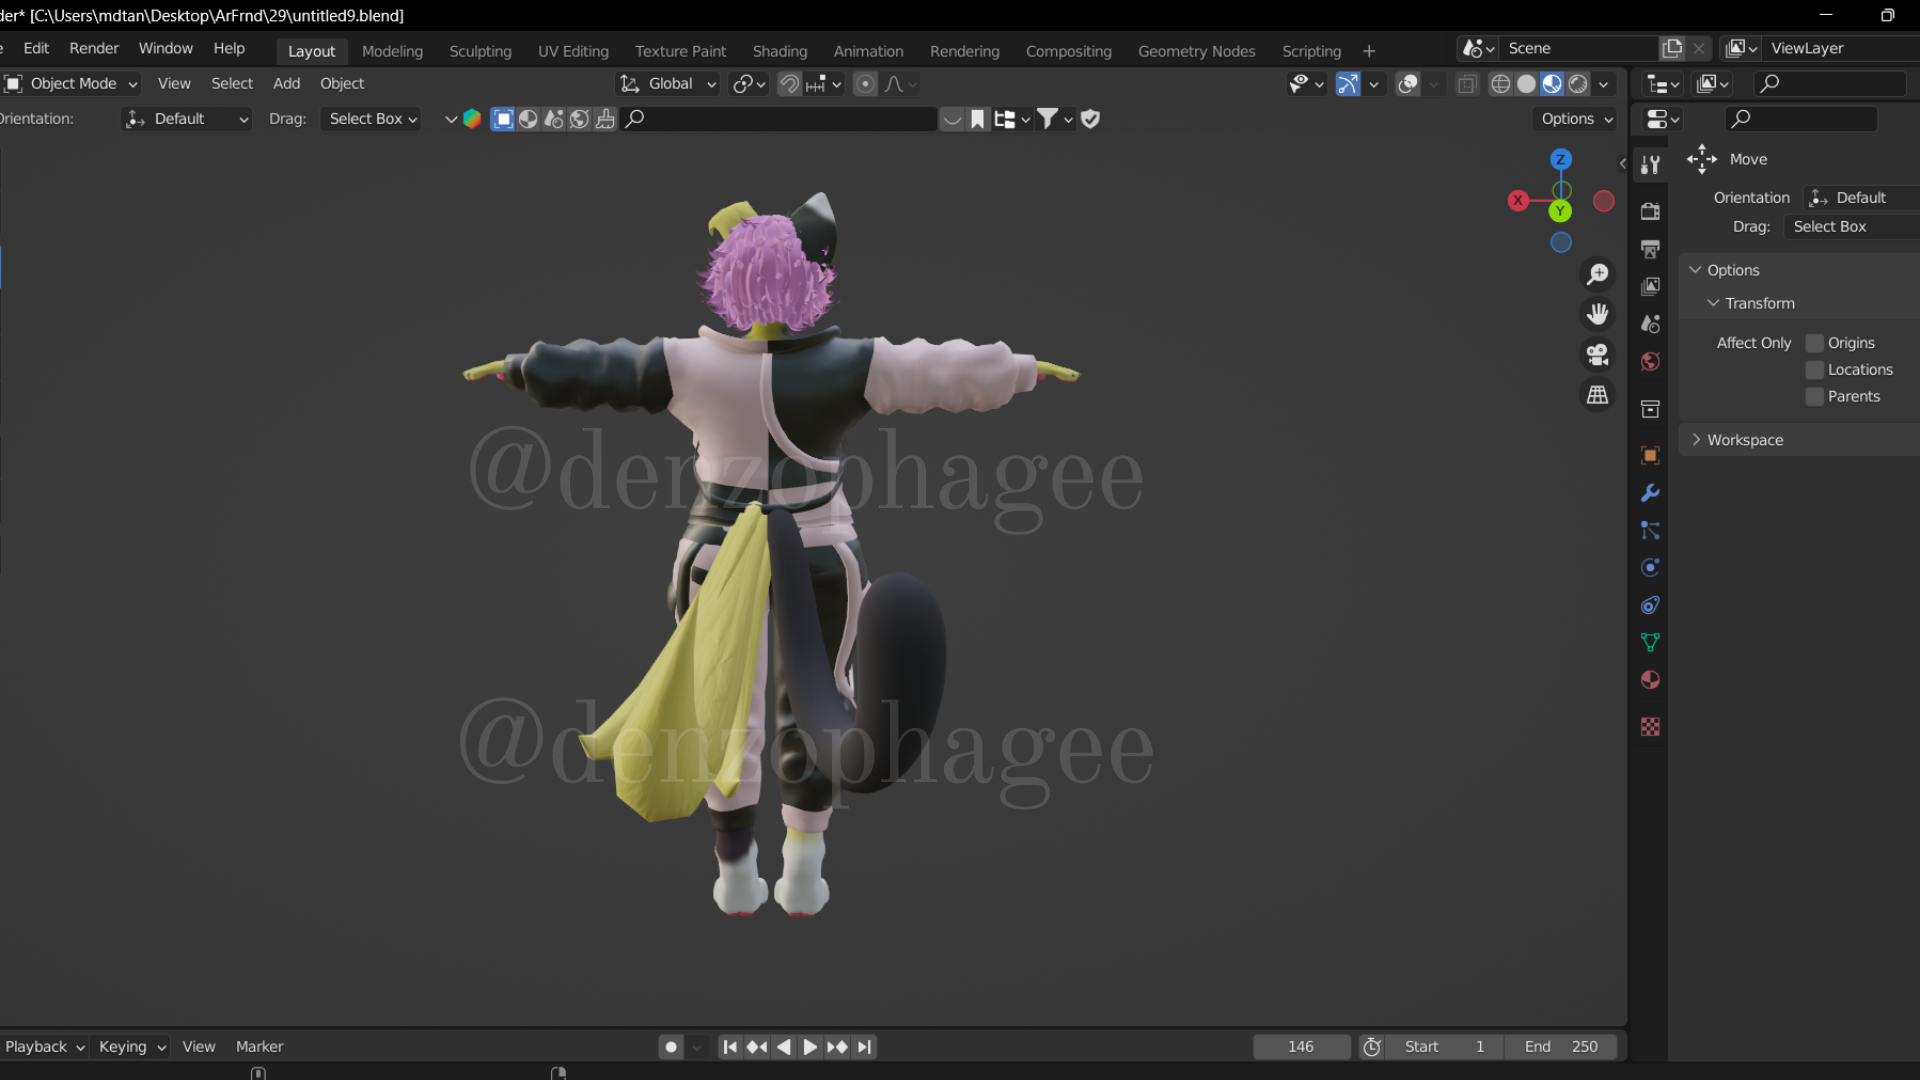Expand the Workspace panel
Viewport: 1920px width, 1080px height.
[x=1745, y=440]
